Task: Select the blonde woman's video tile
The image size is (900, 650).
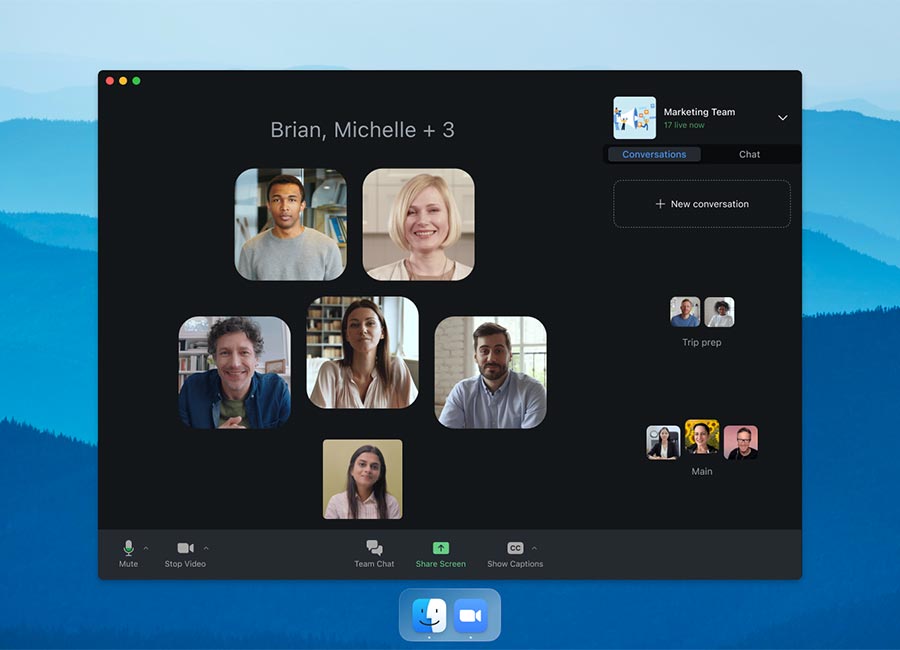Action: point(418,224)
